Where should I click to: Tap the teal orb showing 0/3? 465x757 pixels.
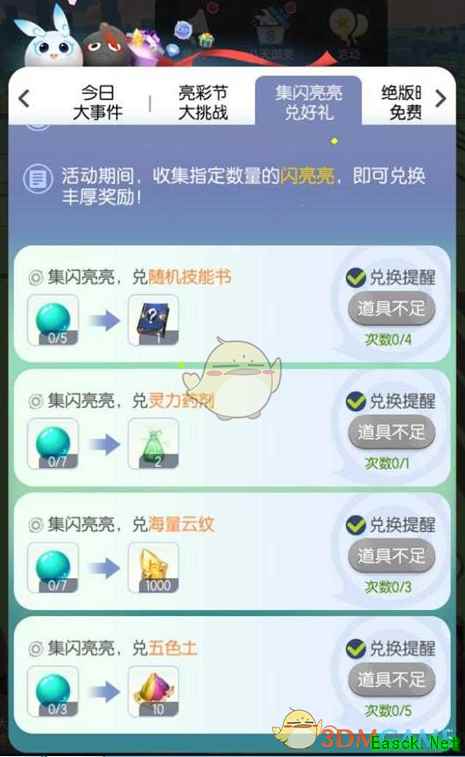click(x=53, y=691)
